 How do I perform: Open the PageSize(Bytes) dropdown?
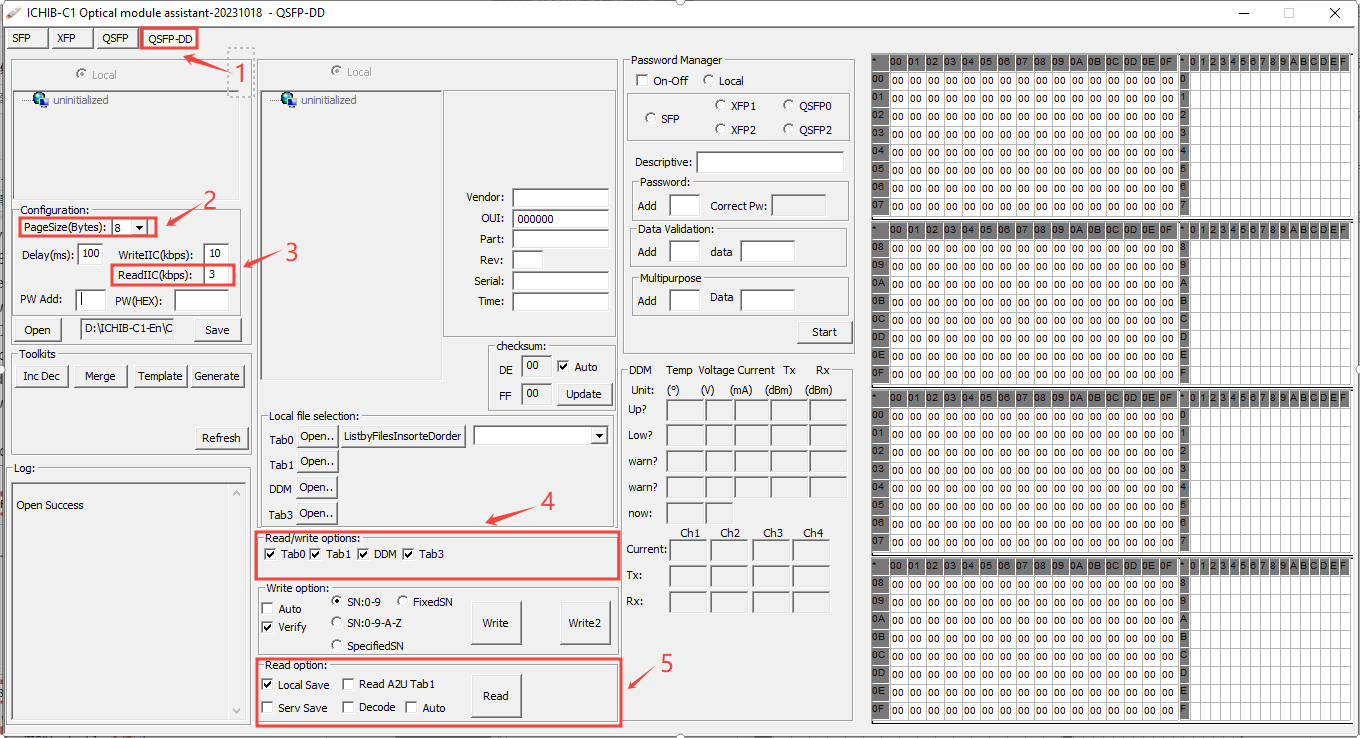coord(134,226)
